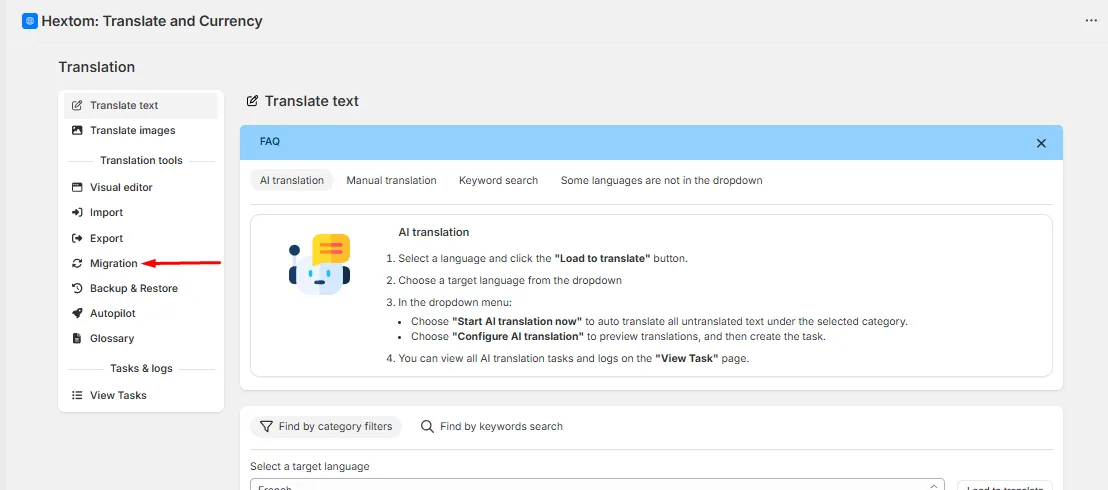
Task: Click the Migration refresh icon
Action: pos(77,264)
